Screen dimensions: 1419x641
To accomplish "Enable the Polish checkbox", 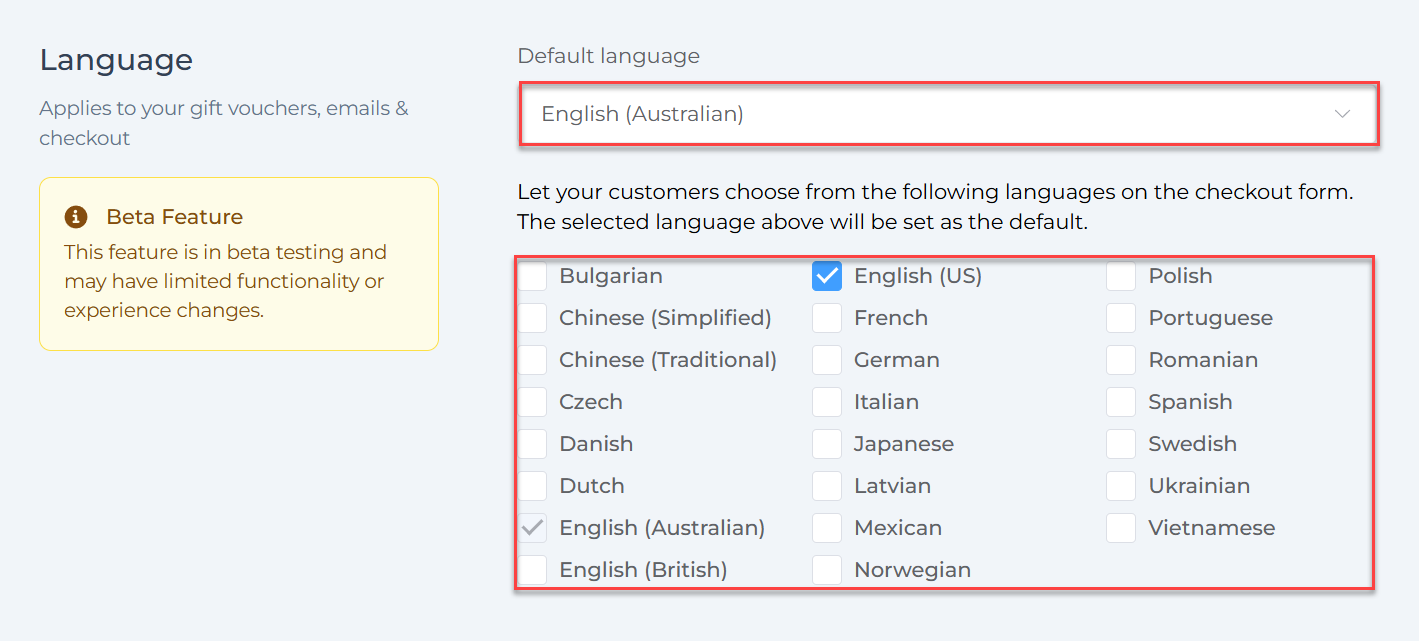I will tap(1121, 276).
